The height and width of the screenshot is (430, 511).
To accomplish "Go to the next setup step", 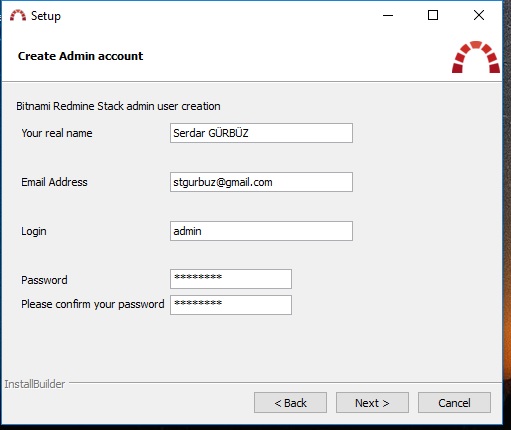I will [372, 403].
